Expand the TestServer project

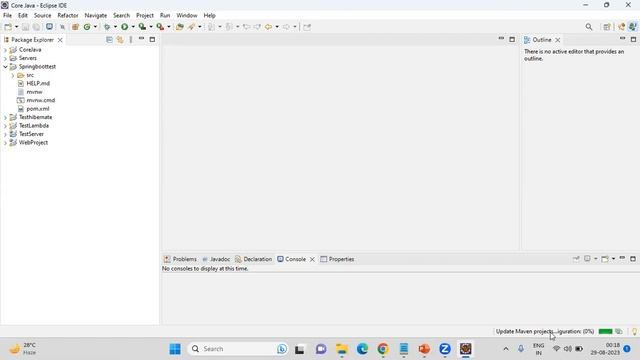(5, 134)
